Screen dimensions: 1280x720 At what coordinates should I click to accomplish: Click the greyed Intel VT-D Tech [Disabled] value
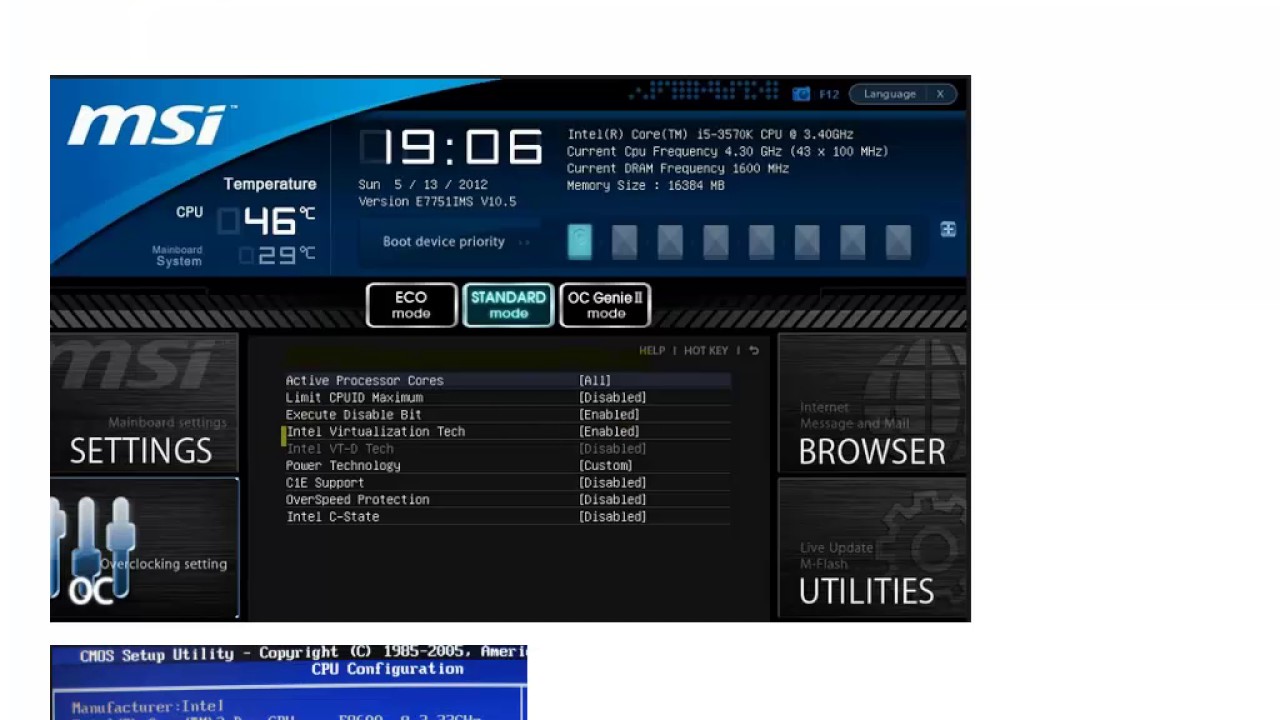click(613, 449)
